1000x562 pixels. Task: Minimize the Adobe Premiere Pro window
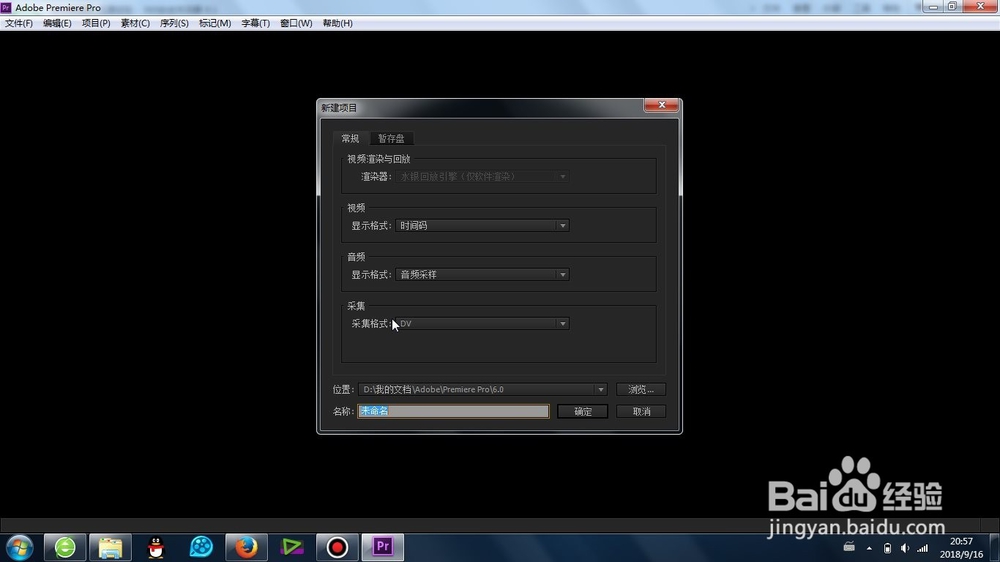(933, 7)
